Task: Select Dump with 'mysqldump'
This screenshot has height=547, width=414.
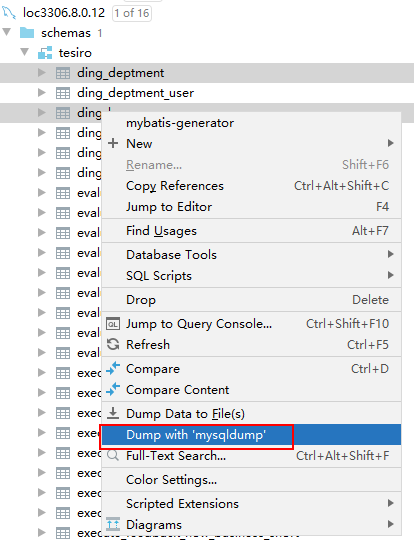Action: (251, 435)
